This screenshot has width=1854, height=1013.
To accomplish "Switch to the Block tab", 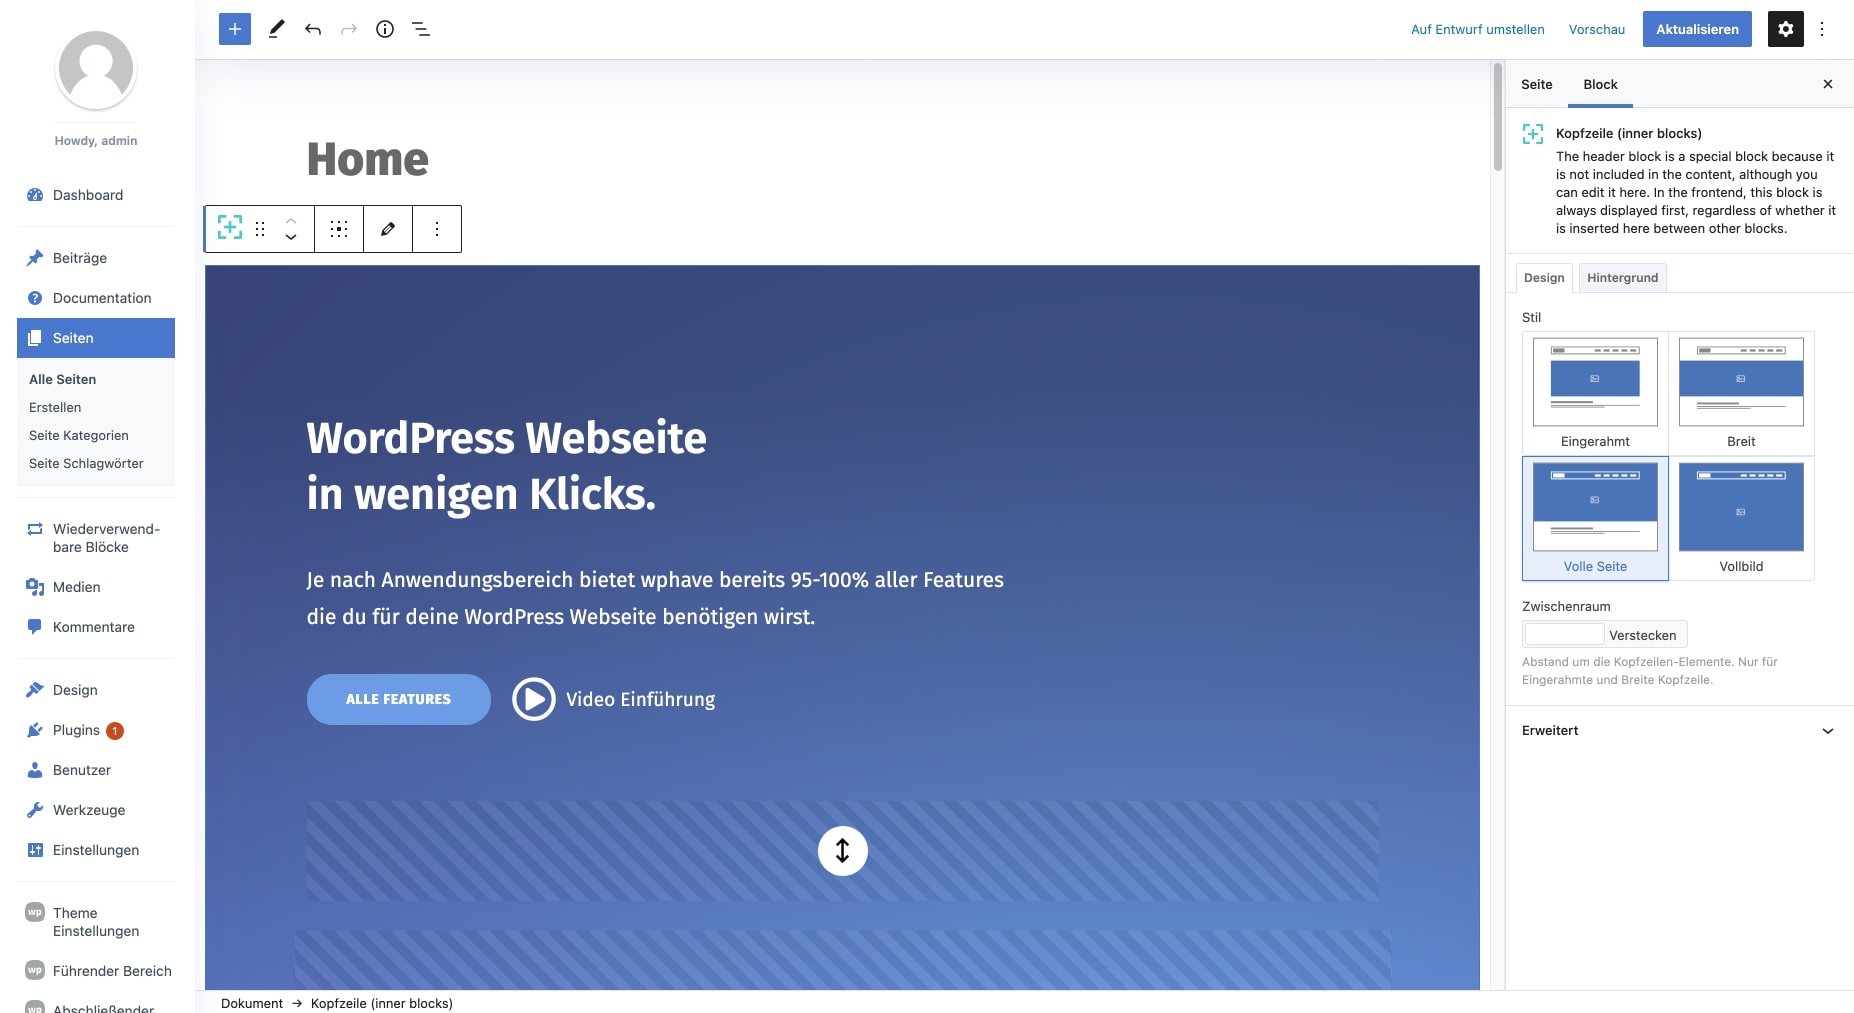I will (1600, 84).
